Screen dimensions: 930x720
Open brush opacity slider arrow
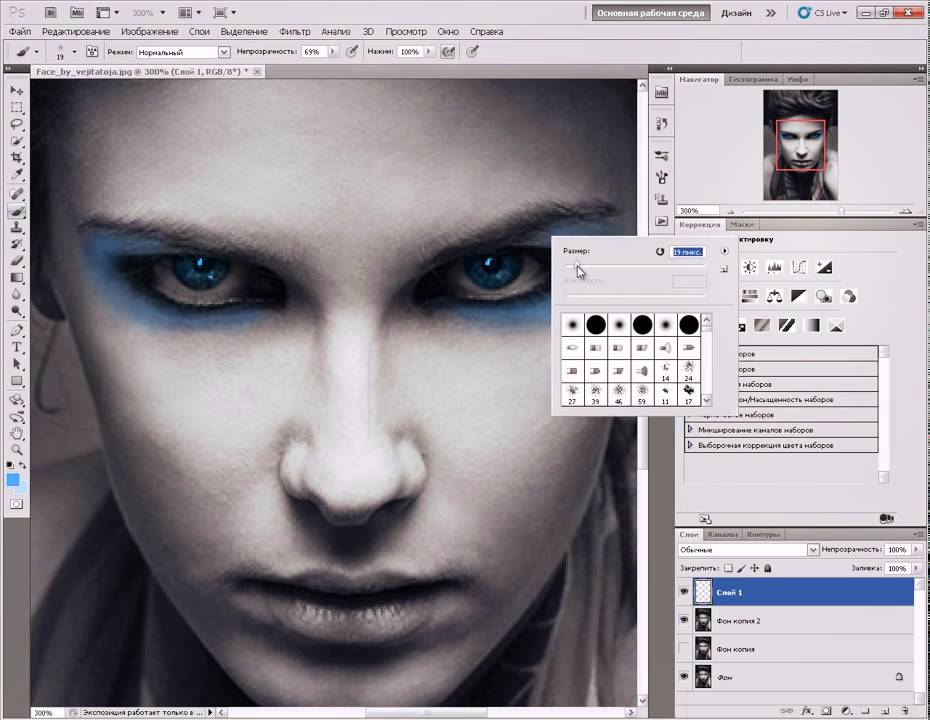coord(333,52)
